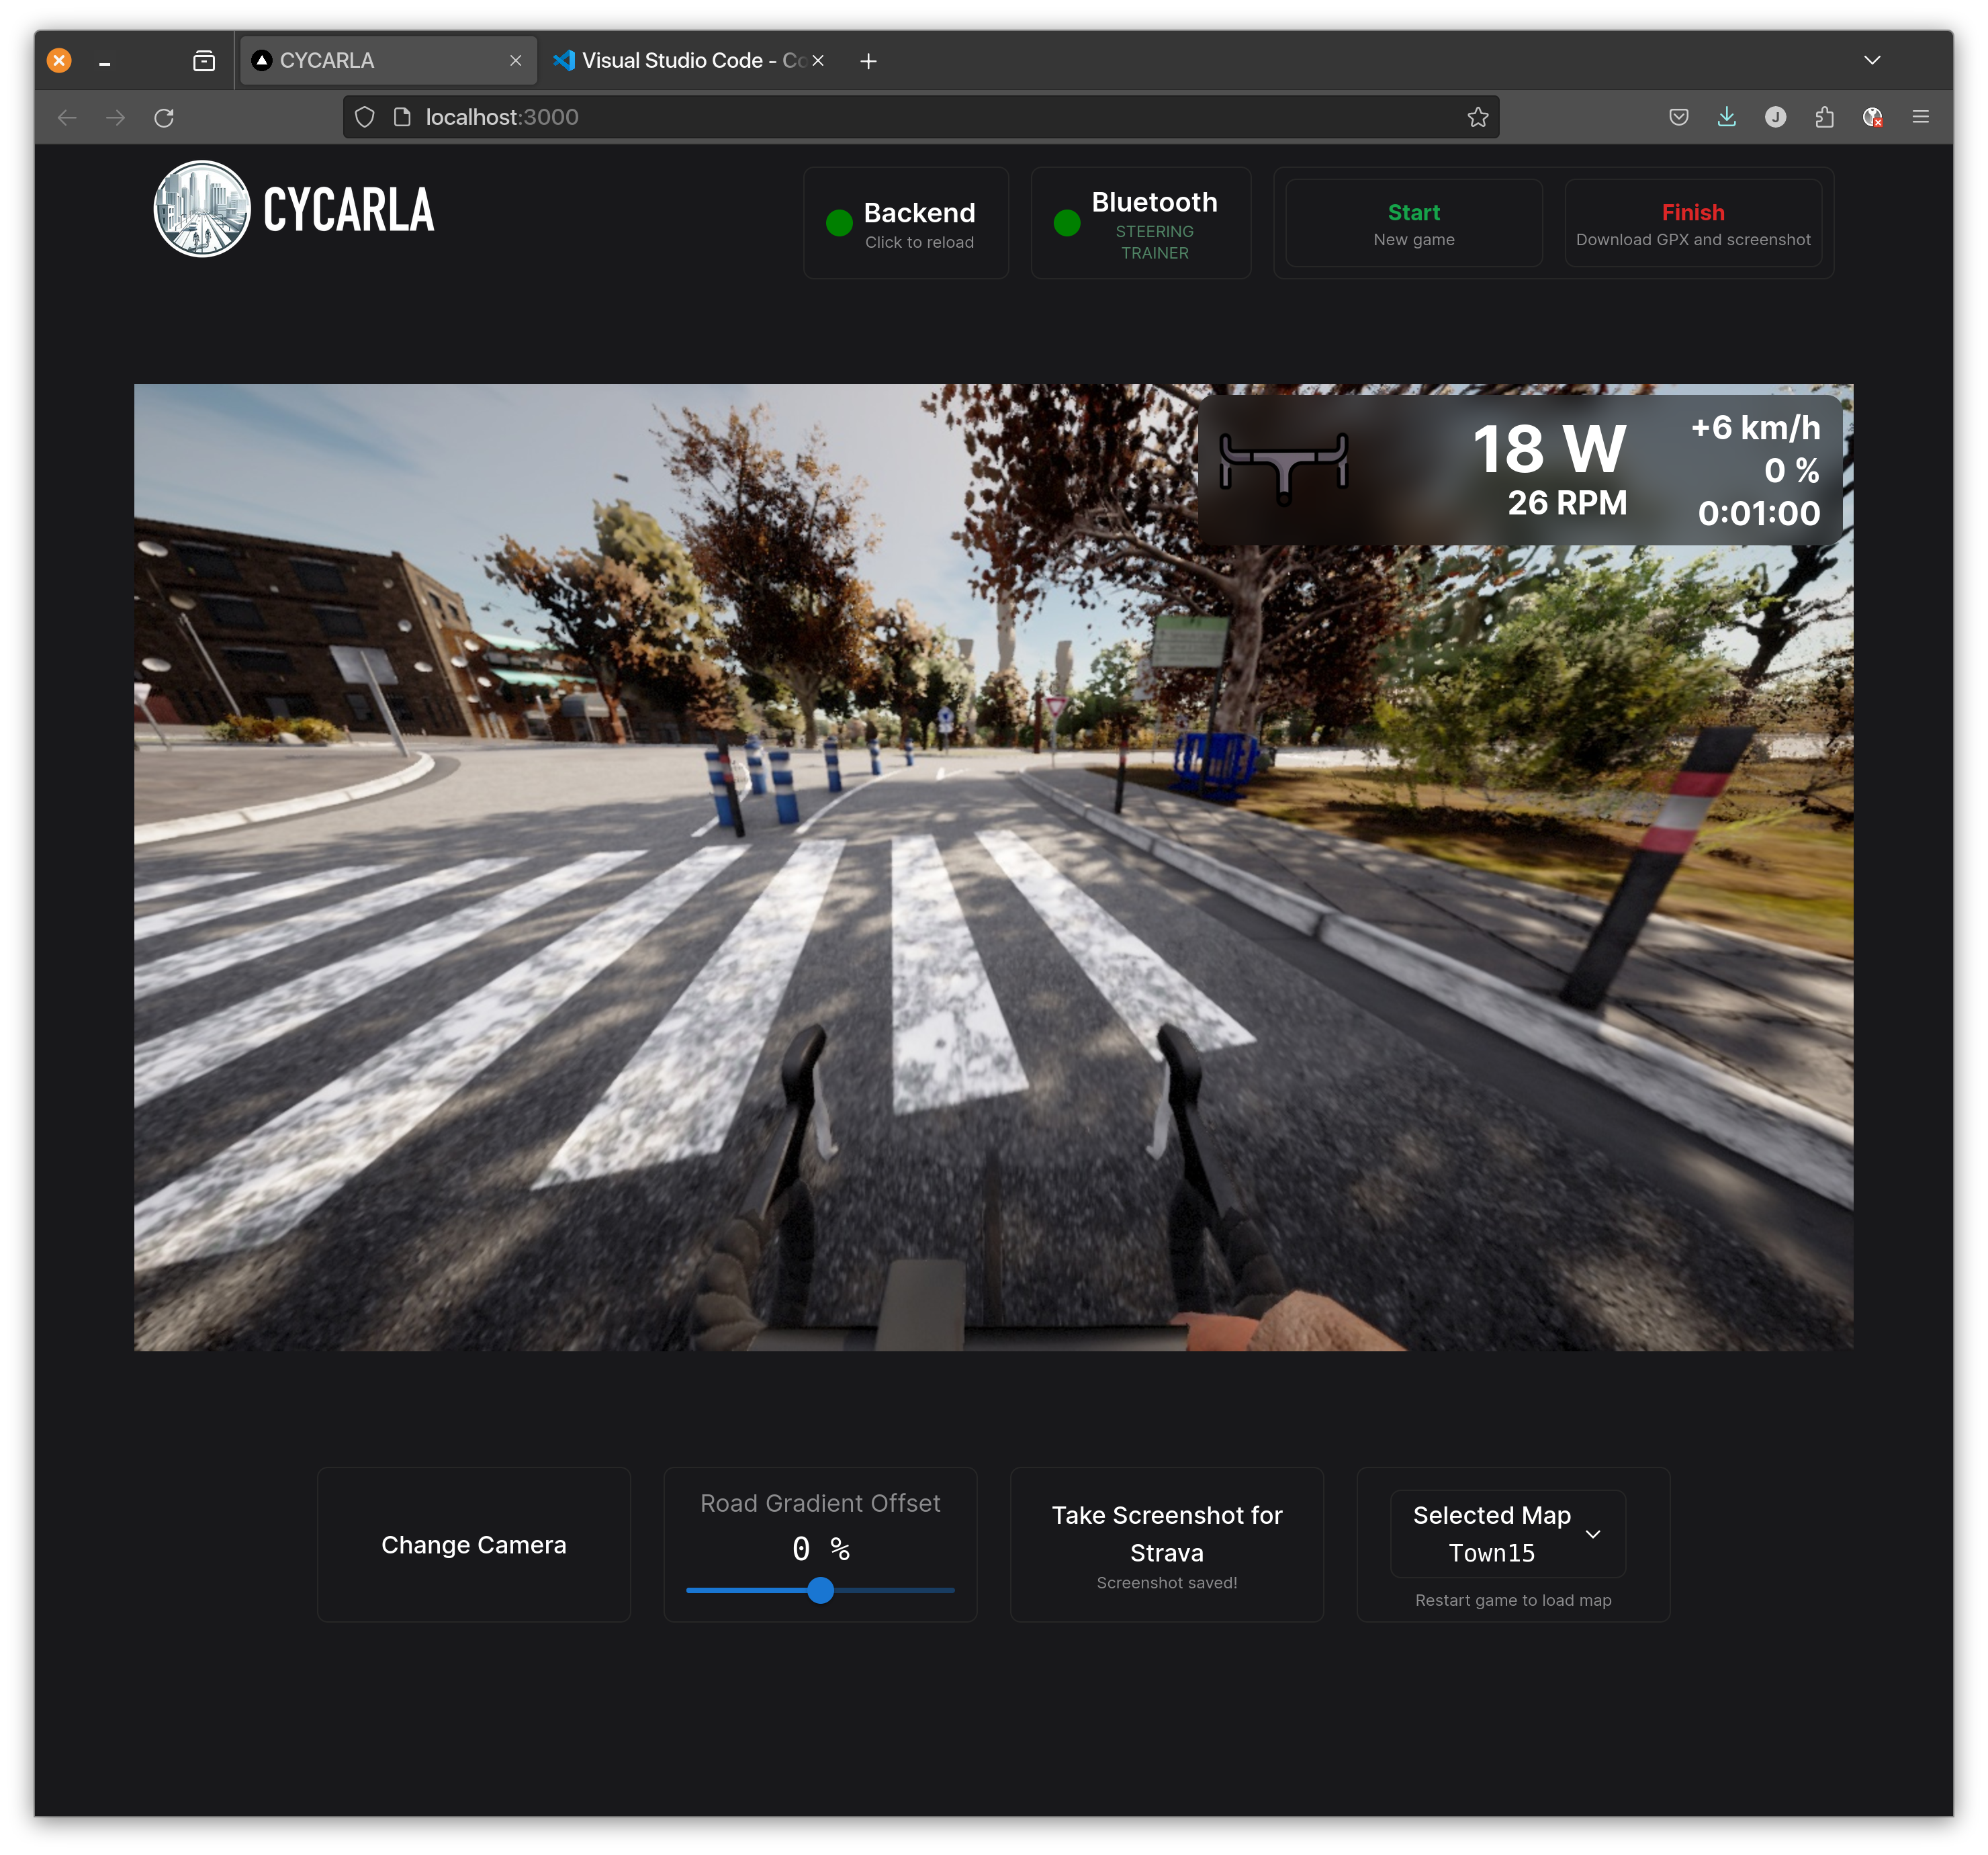Click Bluetooth green connection indicator
The image size is (1988, 1855).
coord(1067,222)
